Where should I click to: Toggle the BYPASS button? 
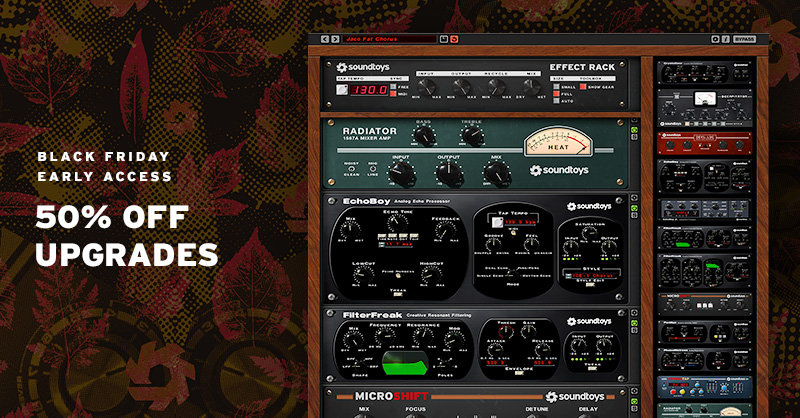[744, 39]
